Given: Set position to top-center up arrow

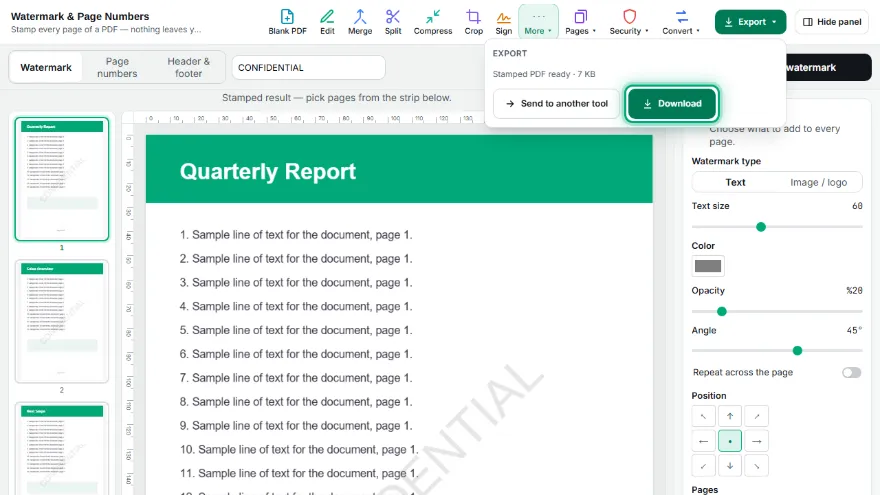Looking at the screenshot, I should (x=730, y=416).
